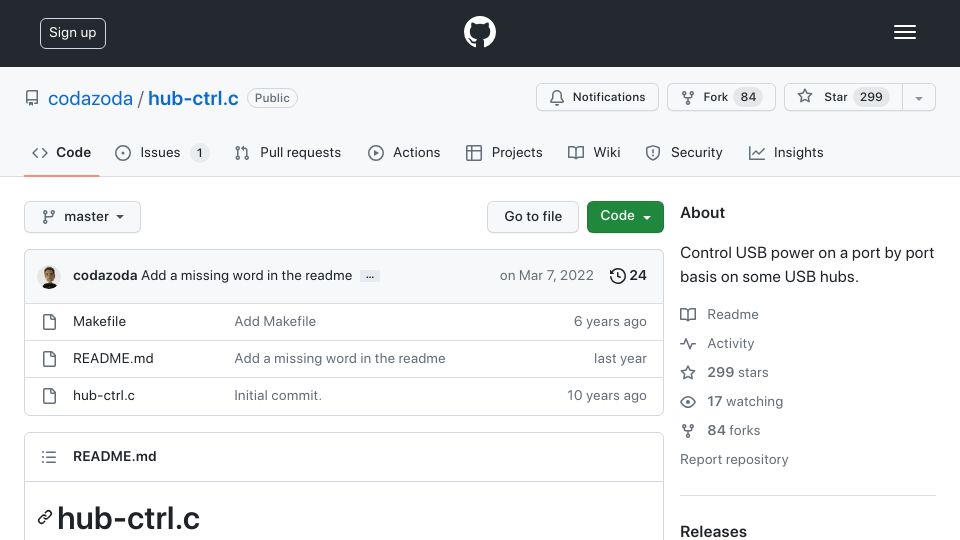This screenshot has width=960, height=540.
Task: Open the hub-ctrl.c repository name link
Action: pos(193,98)
